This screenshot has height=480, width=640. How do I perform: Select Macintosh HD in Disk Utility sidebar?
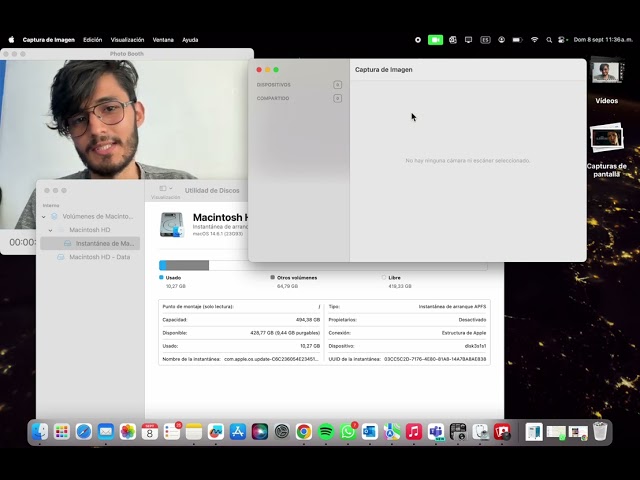click(90, 230)
